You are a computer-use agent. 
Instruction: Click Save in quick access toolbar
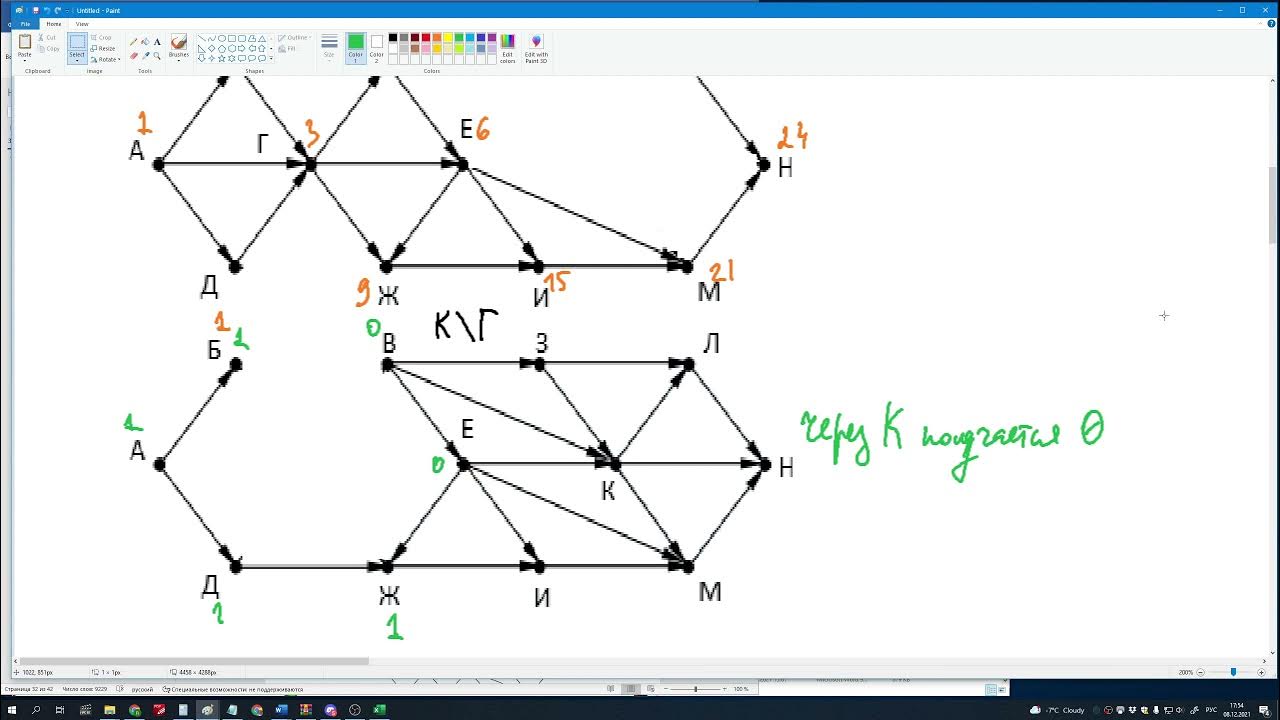(x=36, y=10)
